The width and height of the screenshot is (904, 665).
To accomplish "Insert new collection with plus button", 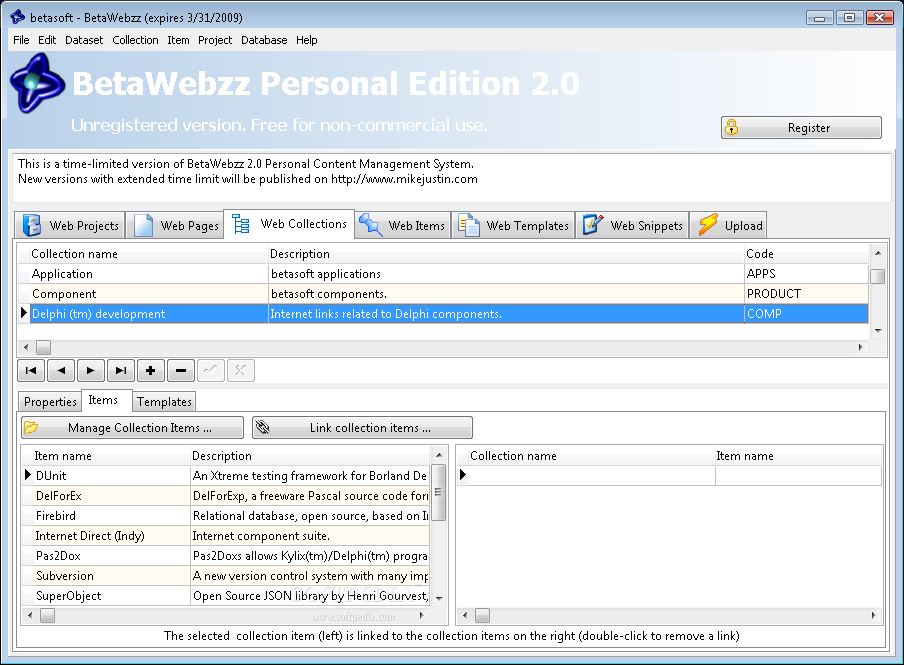I will tap(151, 370).
